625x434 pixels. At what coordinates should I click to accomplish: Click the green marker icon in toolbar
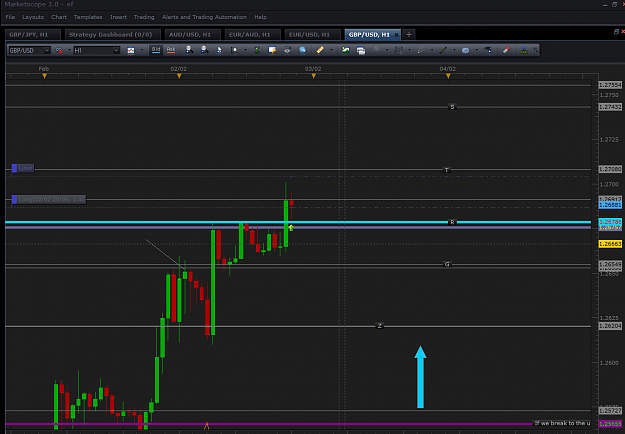pos(257,50)
